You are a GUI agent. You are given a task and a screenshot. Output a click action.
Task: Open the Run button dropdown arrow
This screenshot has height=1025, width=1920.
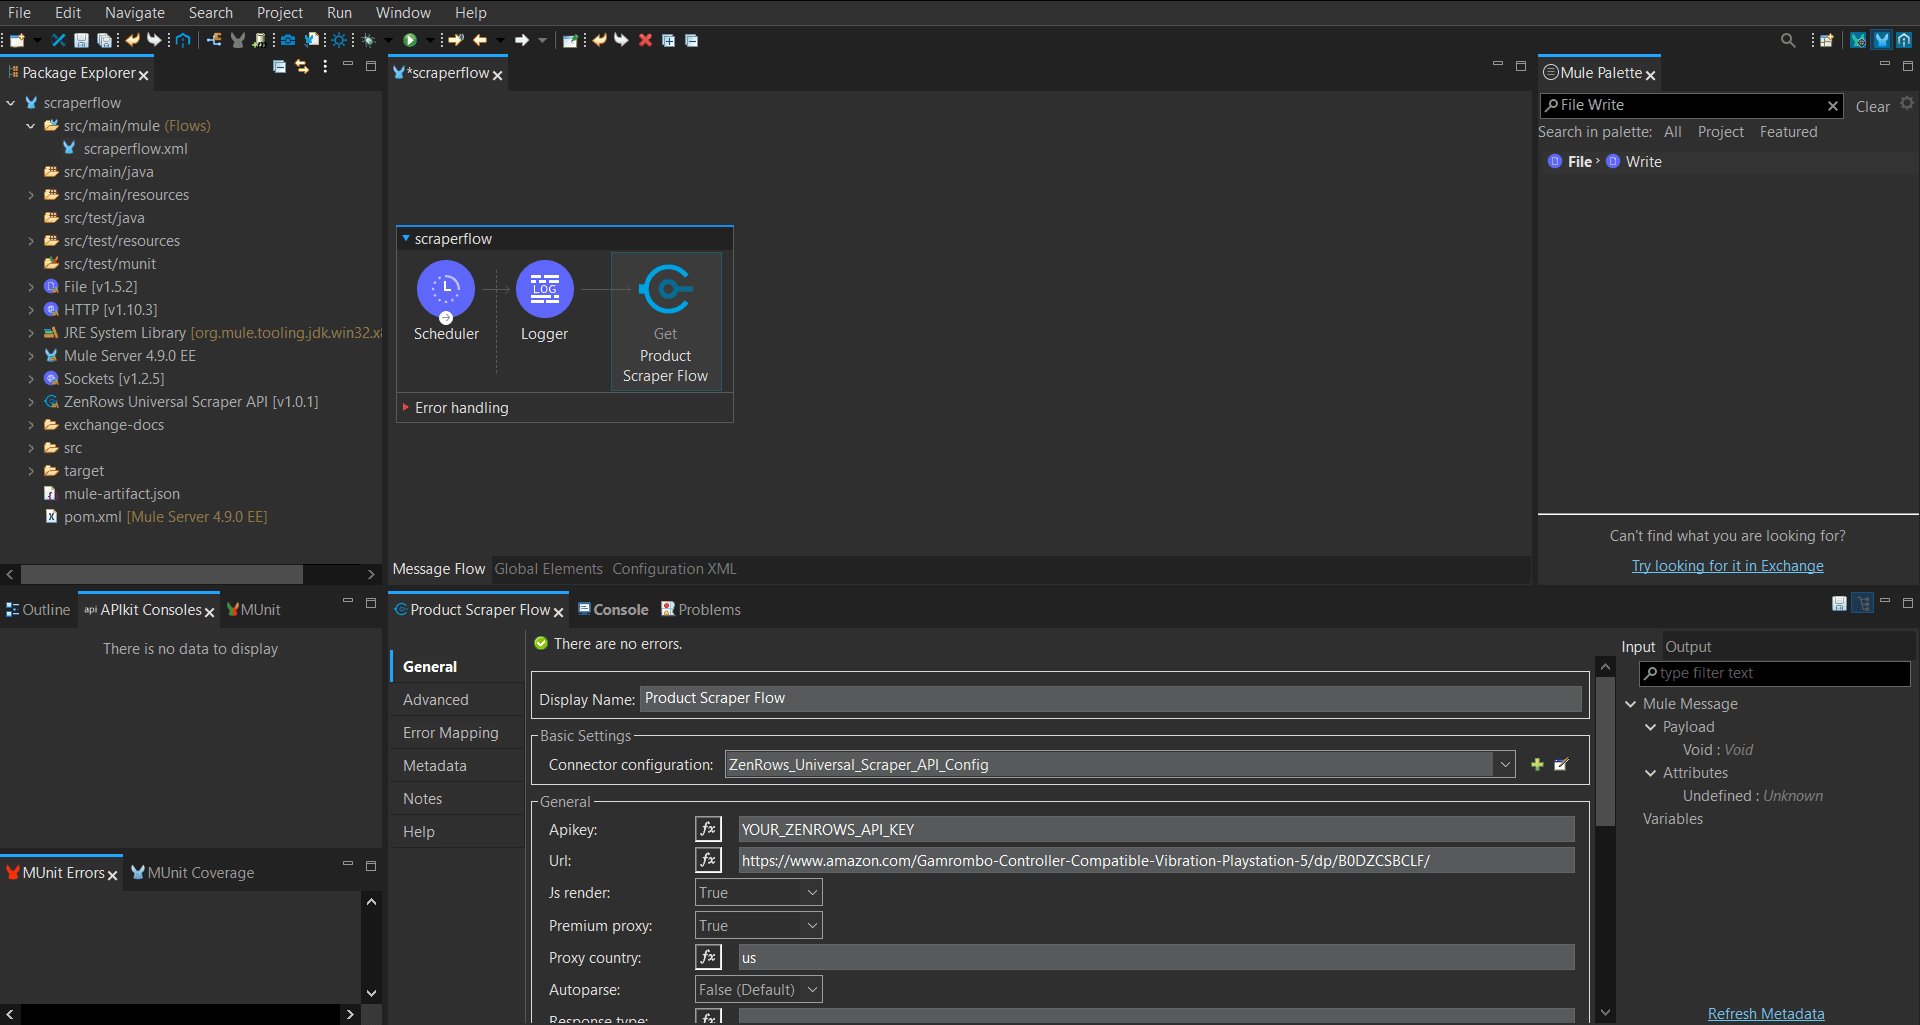(430, 40)
